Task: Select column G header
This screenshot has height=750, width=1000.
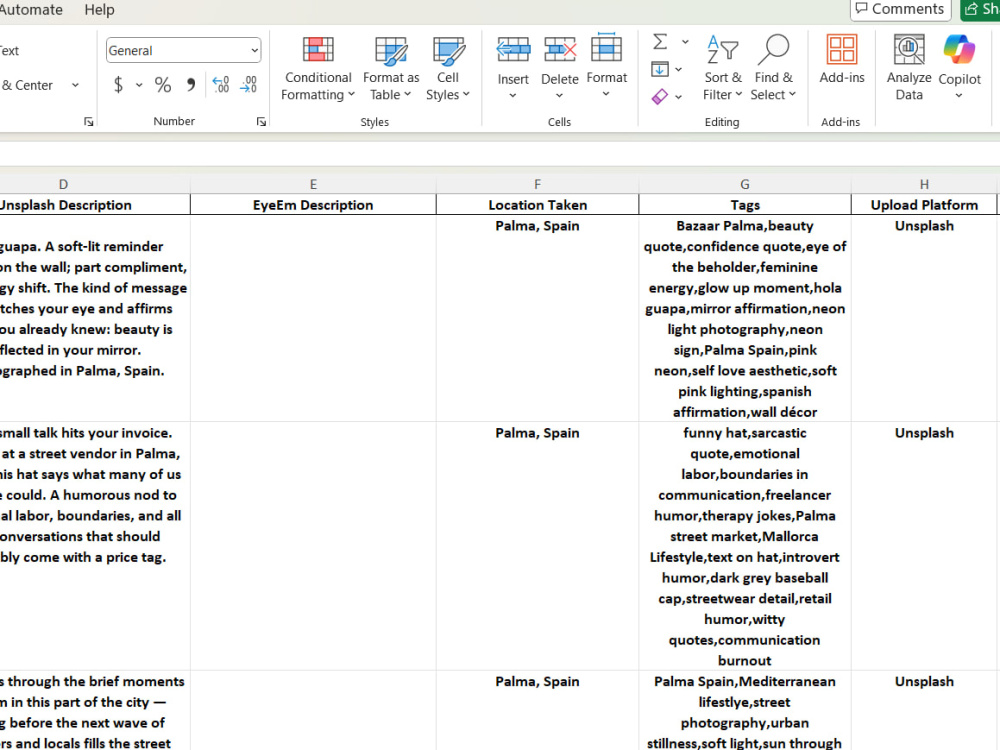Action: 745,184
